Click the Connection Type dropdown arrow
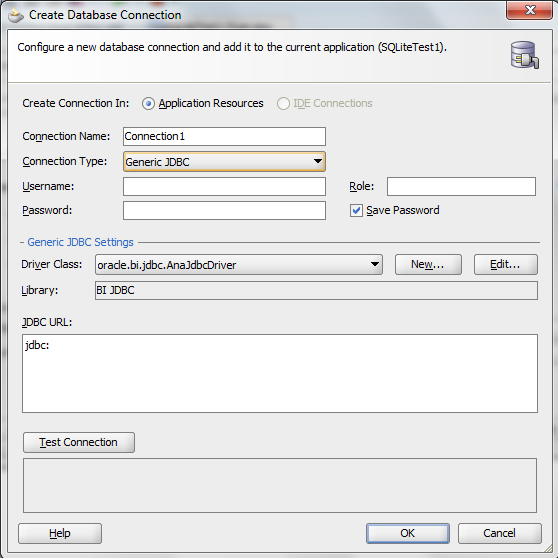Viewport: 558px width, 558px height. pyautogui.click(x=317, y=161)
